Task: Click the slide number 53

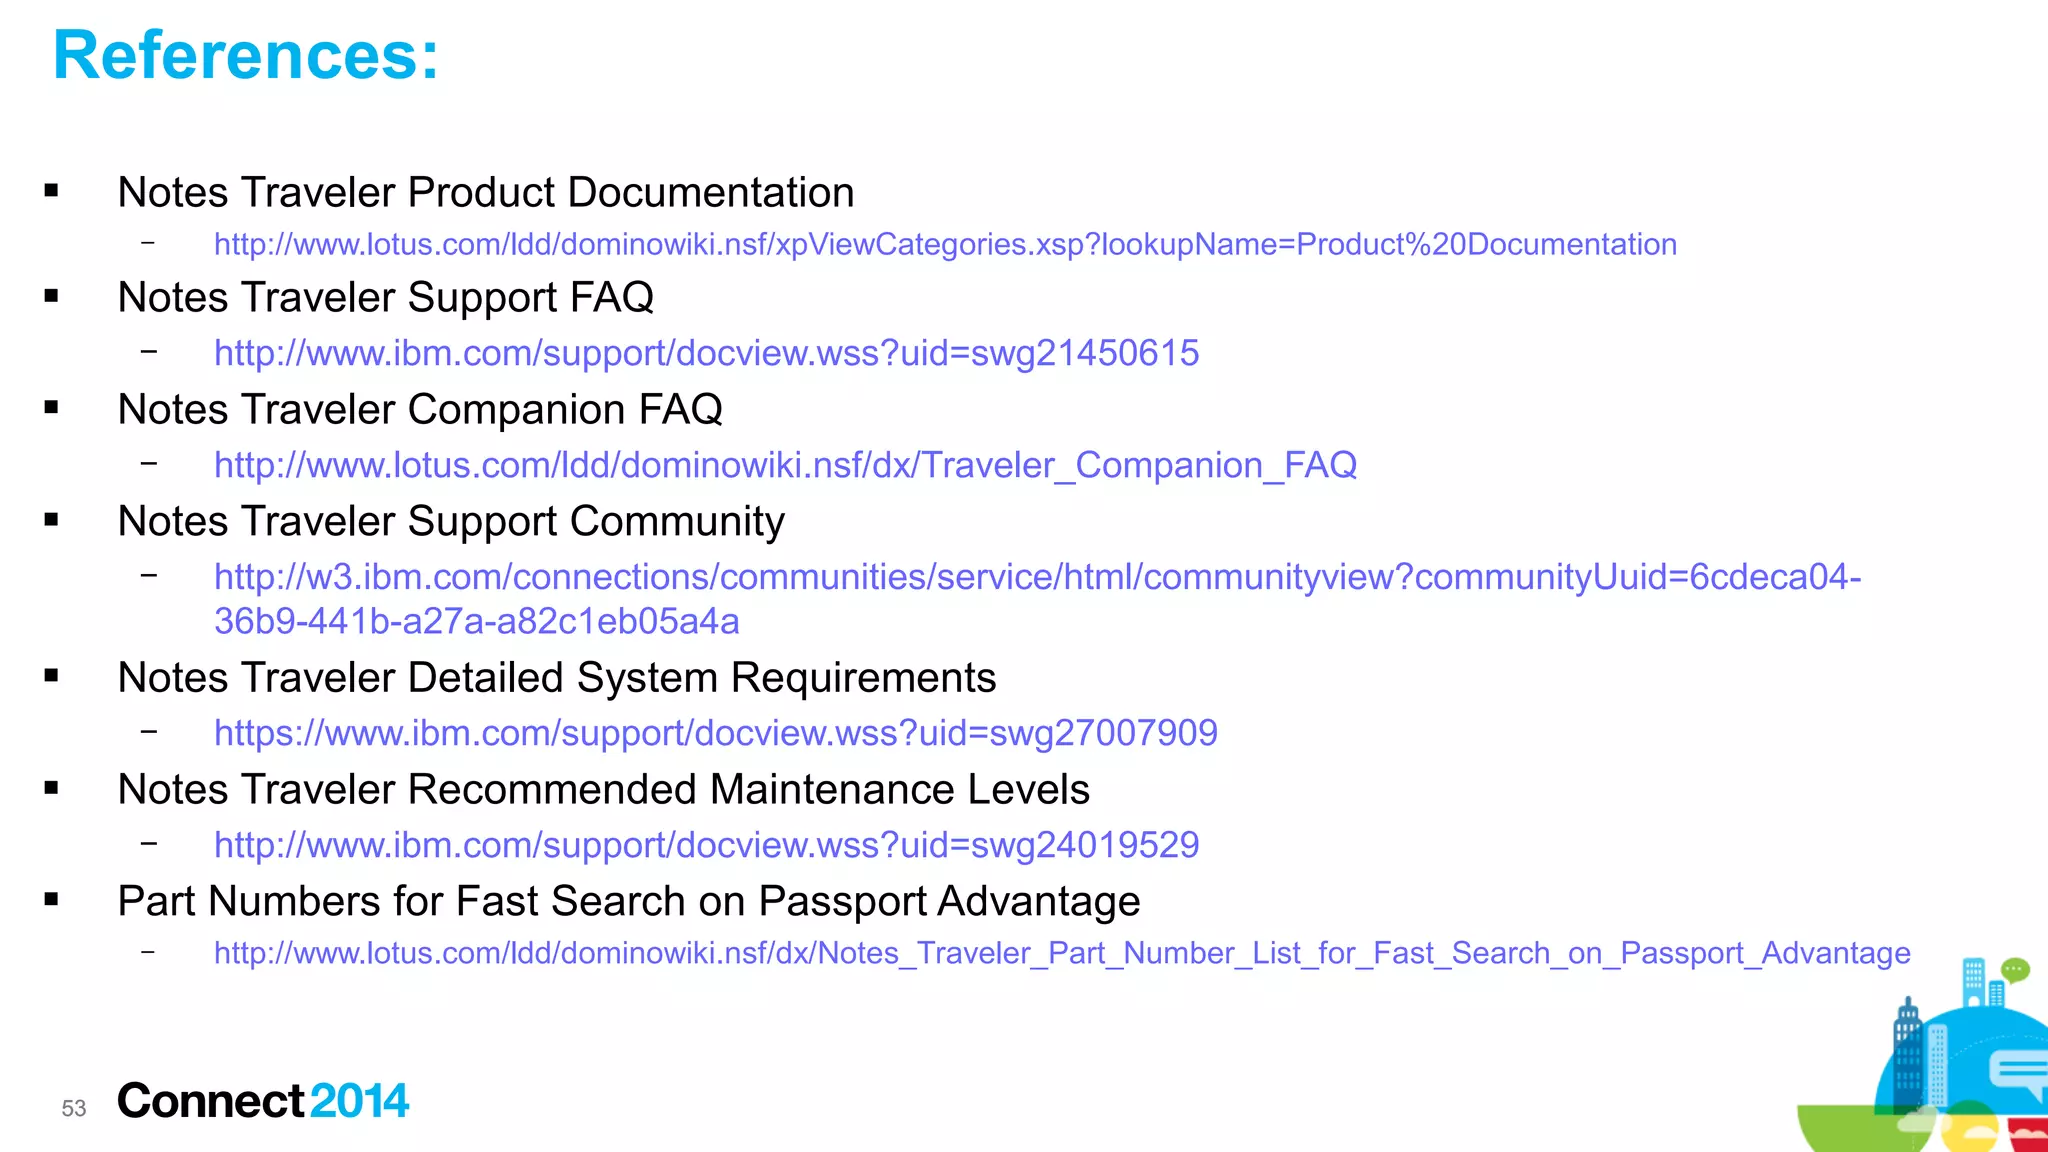Action: (74, 1108)
